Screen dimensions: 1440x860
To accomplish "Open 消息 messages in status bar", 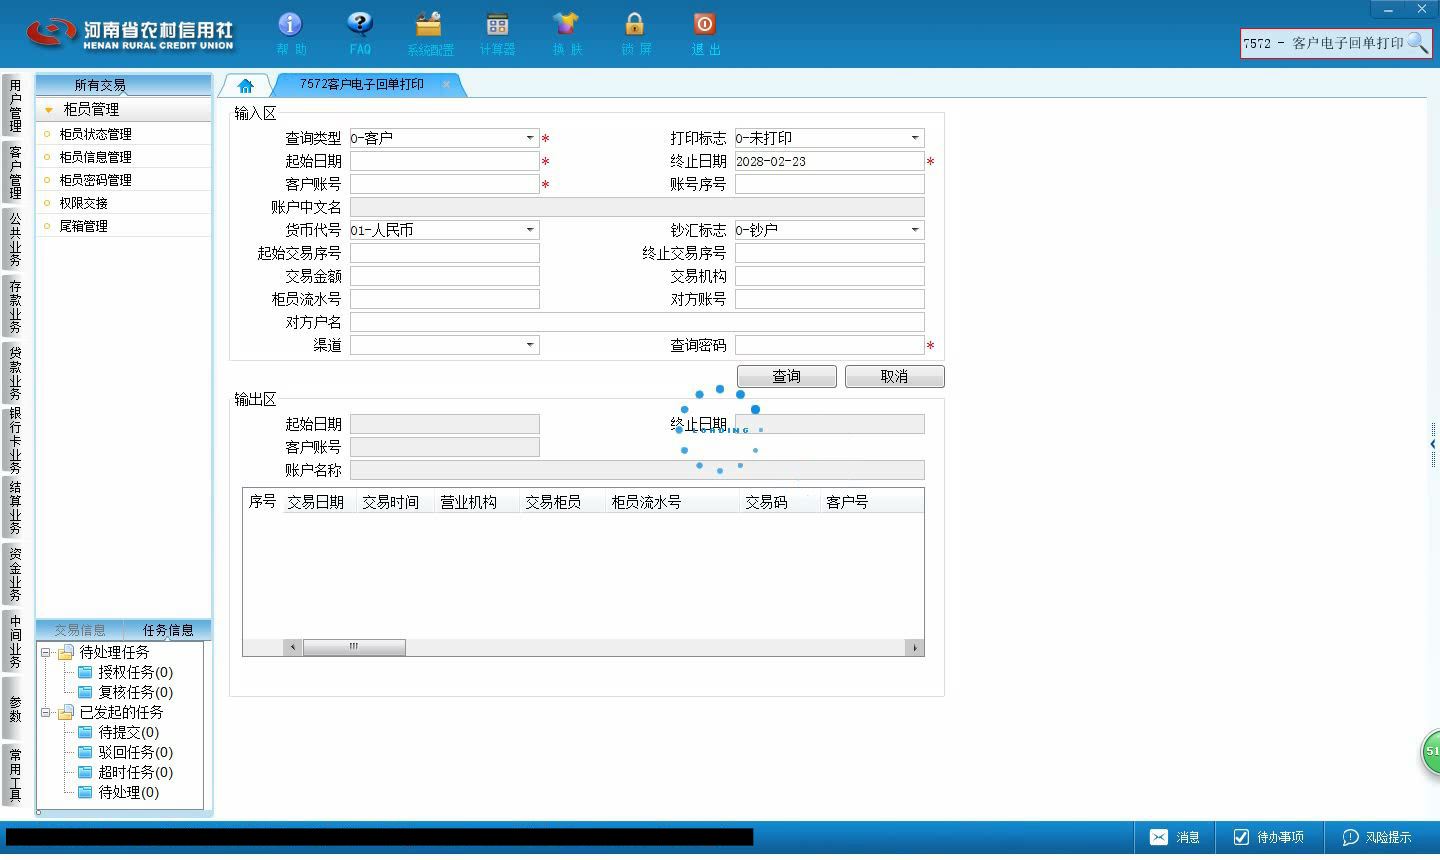I will click(x=1174, y=837).
